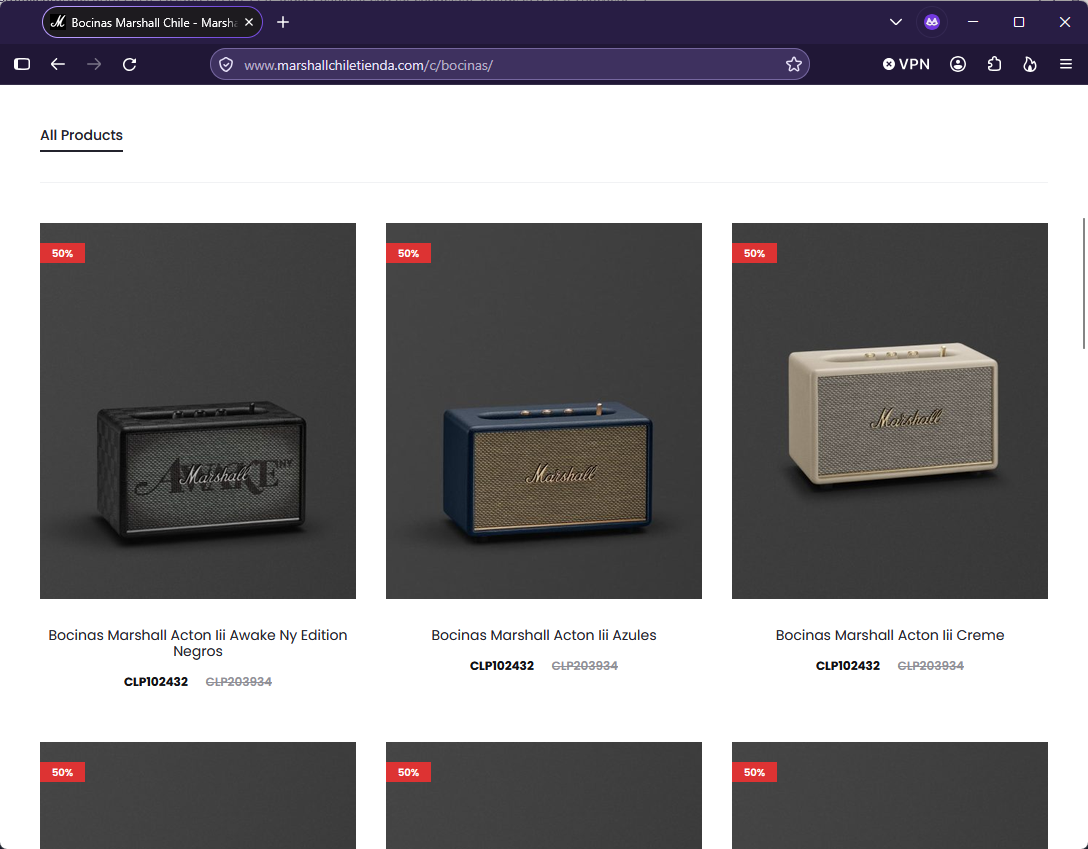The width and height of the screenshot is (1088, 849).
Task: Click the page vertical scrollbar
Action: tap(1084, 283)
